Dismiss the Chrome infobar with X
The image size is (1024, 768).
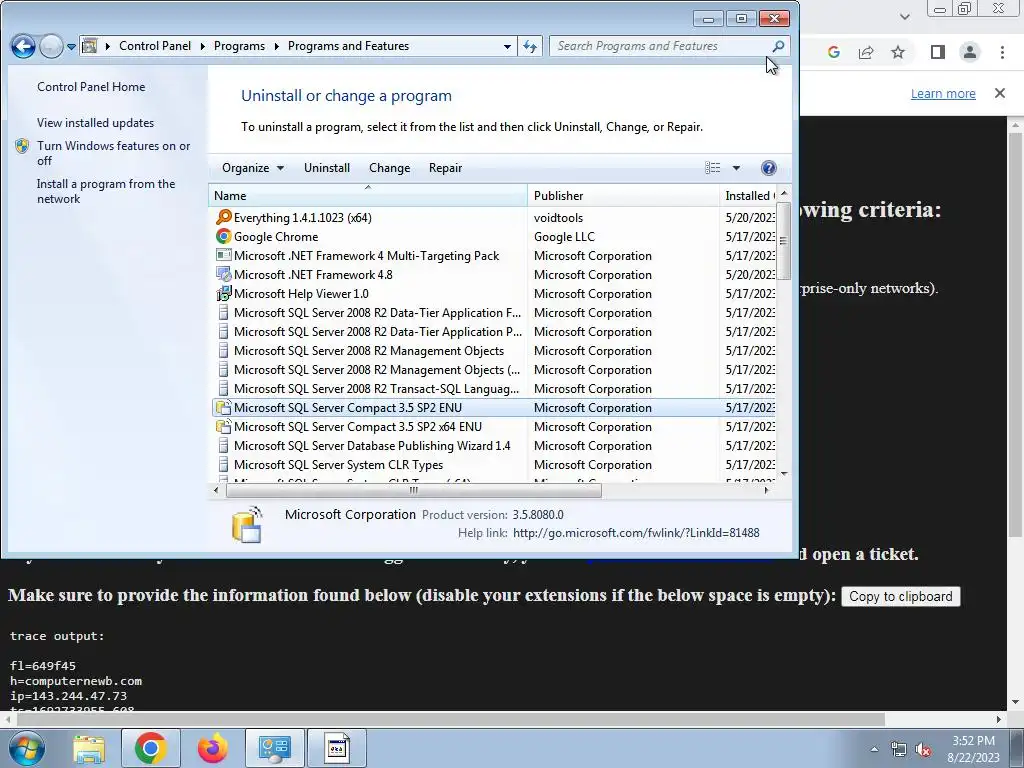coord(1000,93)
